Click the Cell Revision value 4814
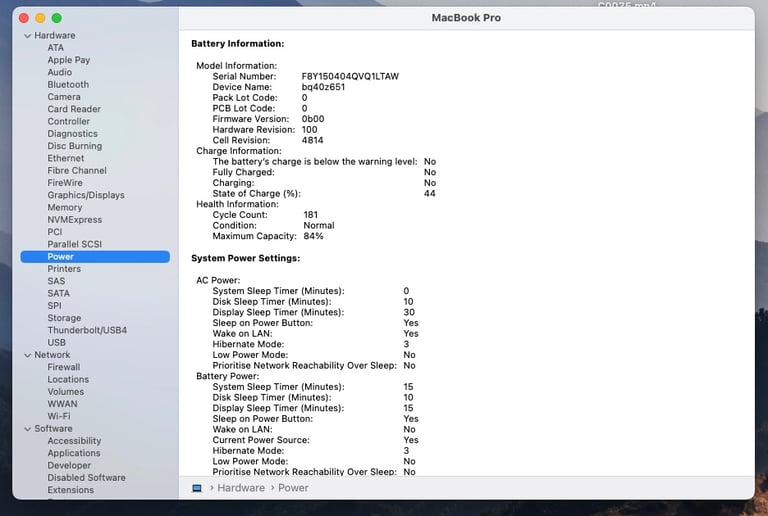This screenshot has width=768, height=516. coord(312,141)
